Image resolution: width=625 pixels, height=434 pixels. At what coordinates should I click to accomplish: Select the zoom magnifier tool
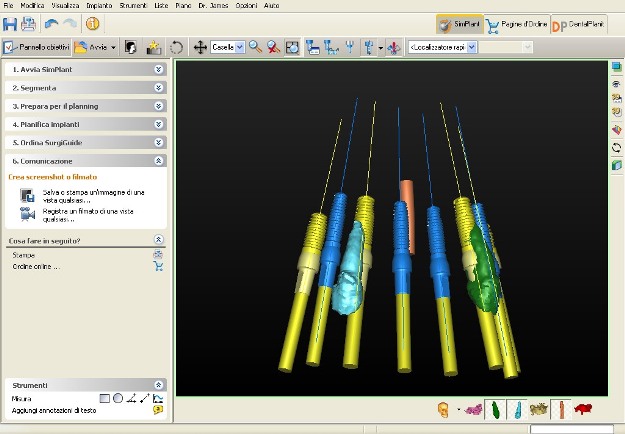click(255, 47)
